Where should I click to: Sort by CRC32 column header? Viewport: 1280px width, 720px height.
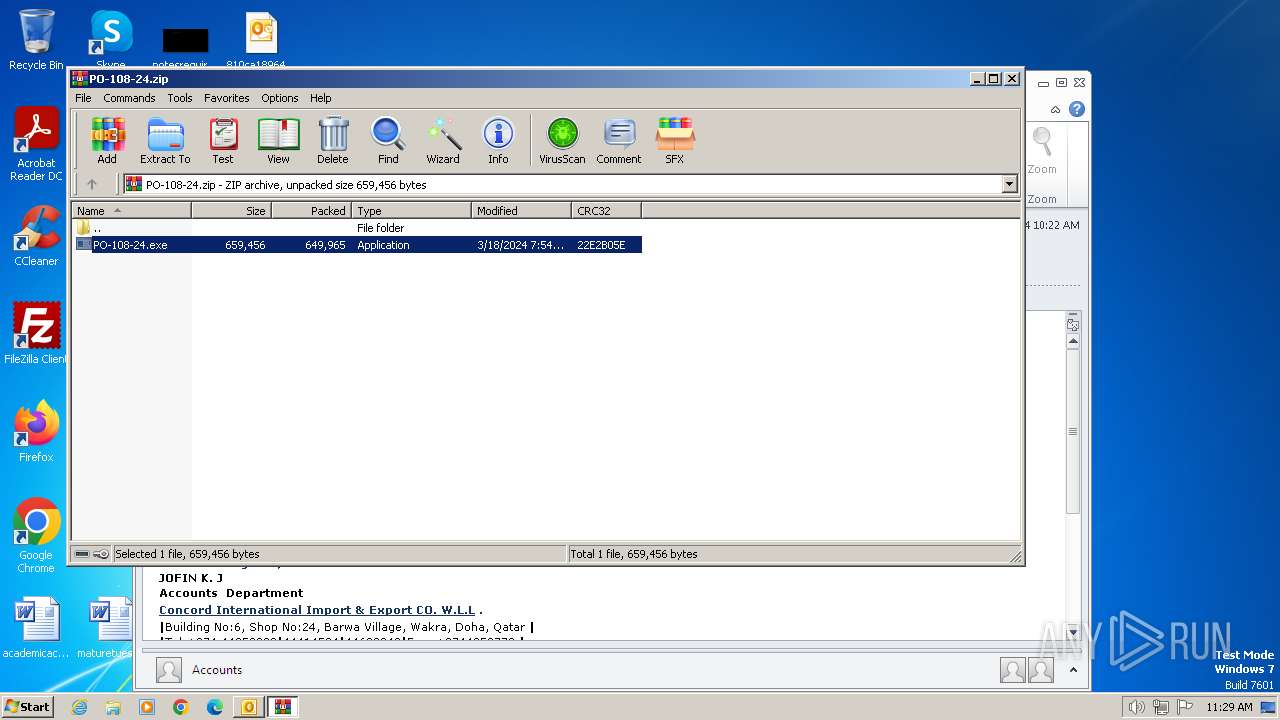pos(606,211)
